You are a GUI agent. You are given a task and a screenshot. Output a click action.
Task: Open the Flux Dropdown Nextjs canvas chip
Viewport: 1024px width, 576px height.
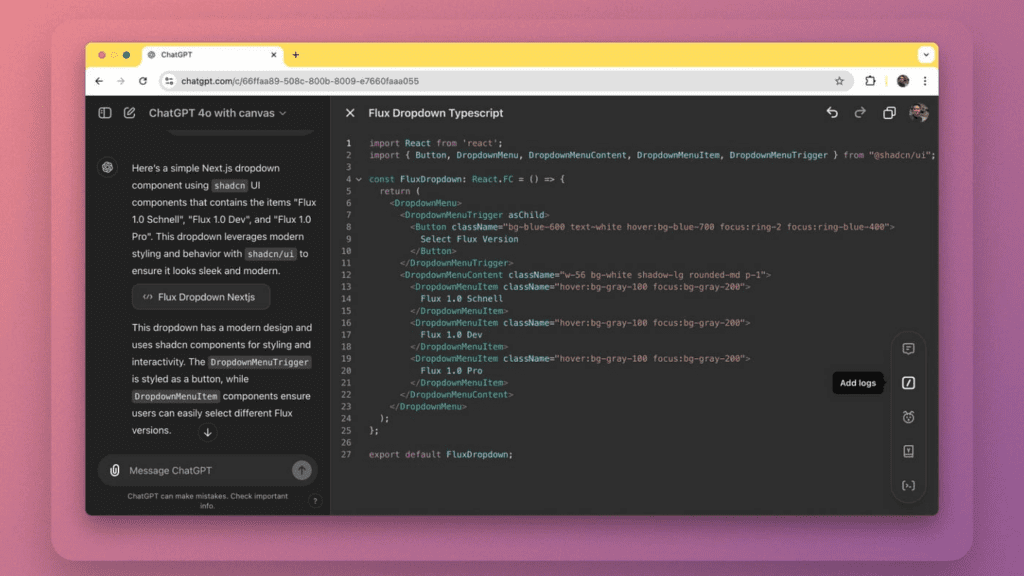pos(200,297)
